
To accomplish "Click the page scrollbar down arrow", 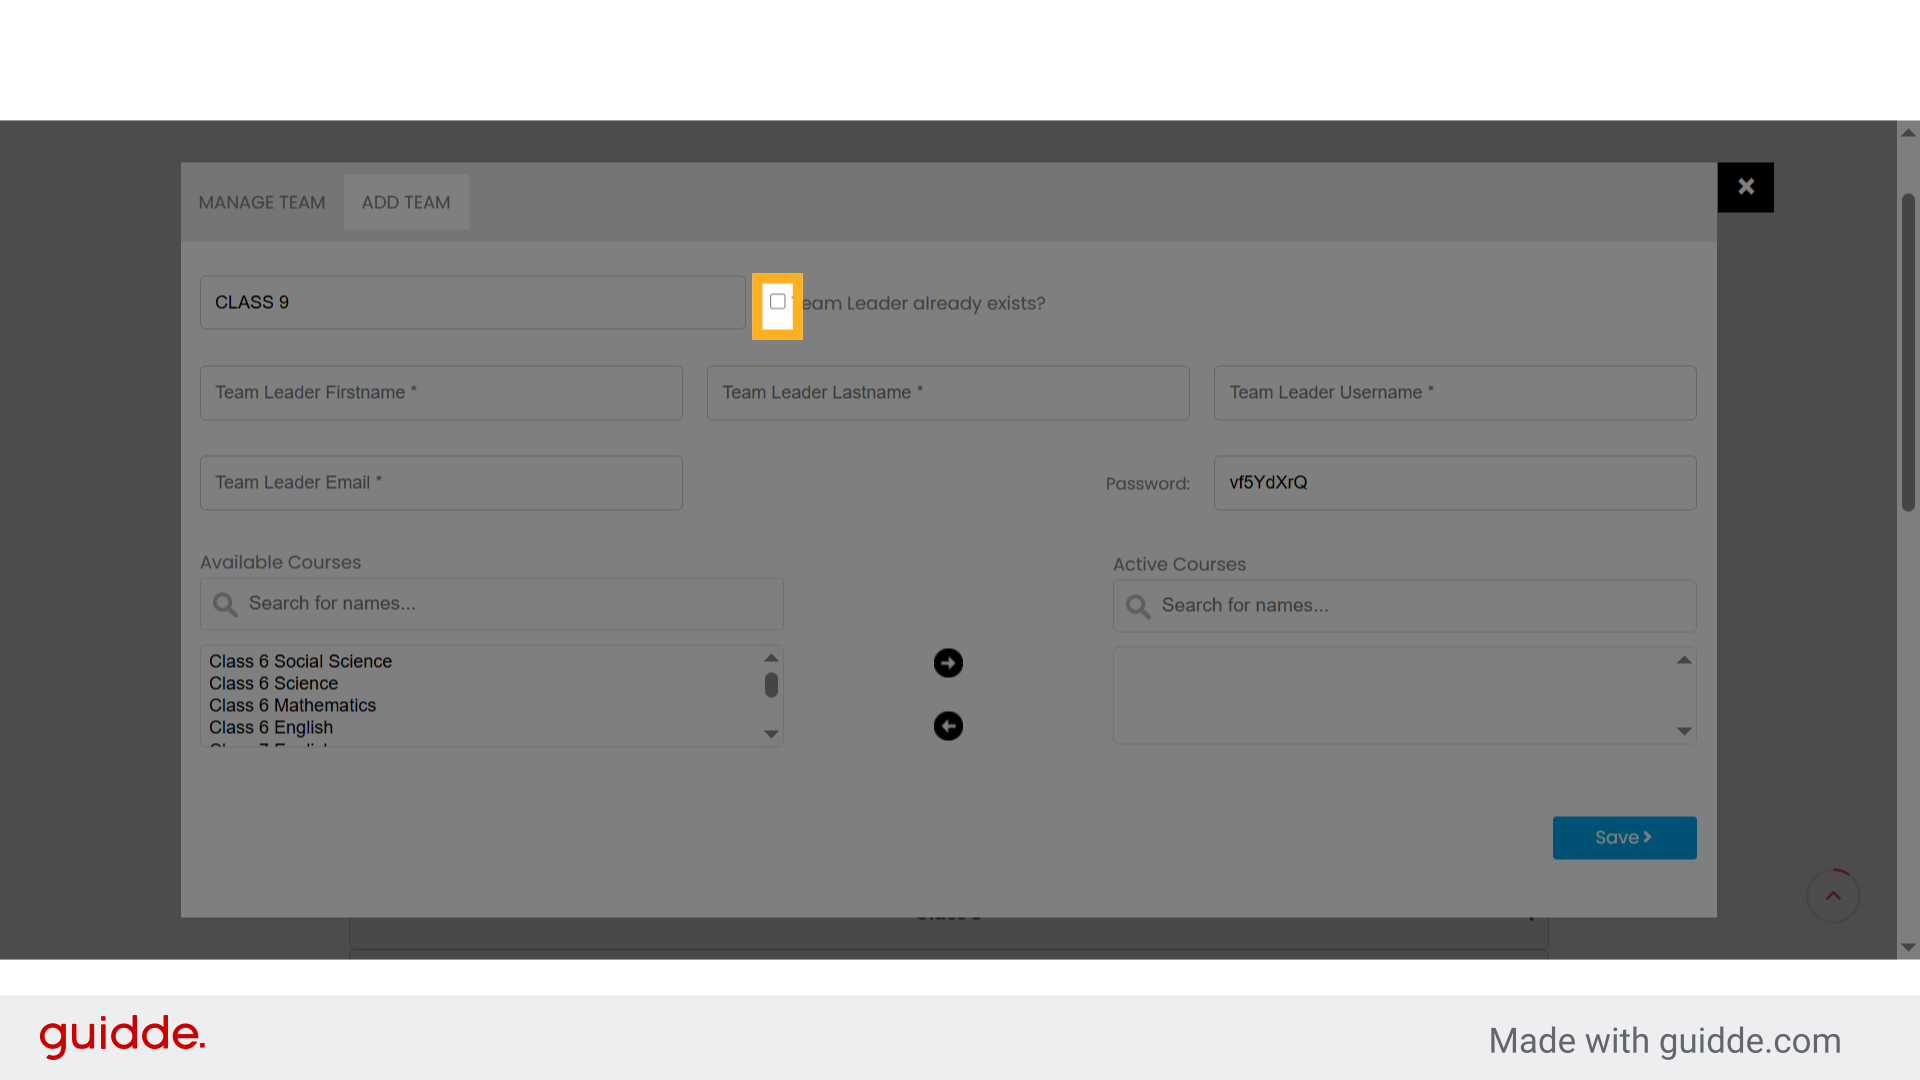I will 1908,947.
